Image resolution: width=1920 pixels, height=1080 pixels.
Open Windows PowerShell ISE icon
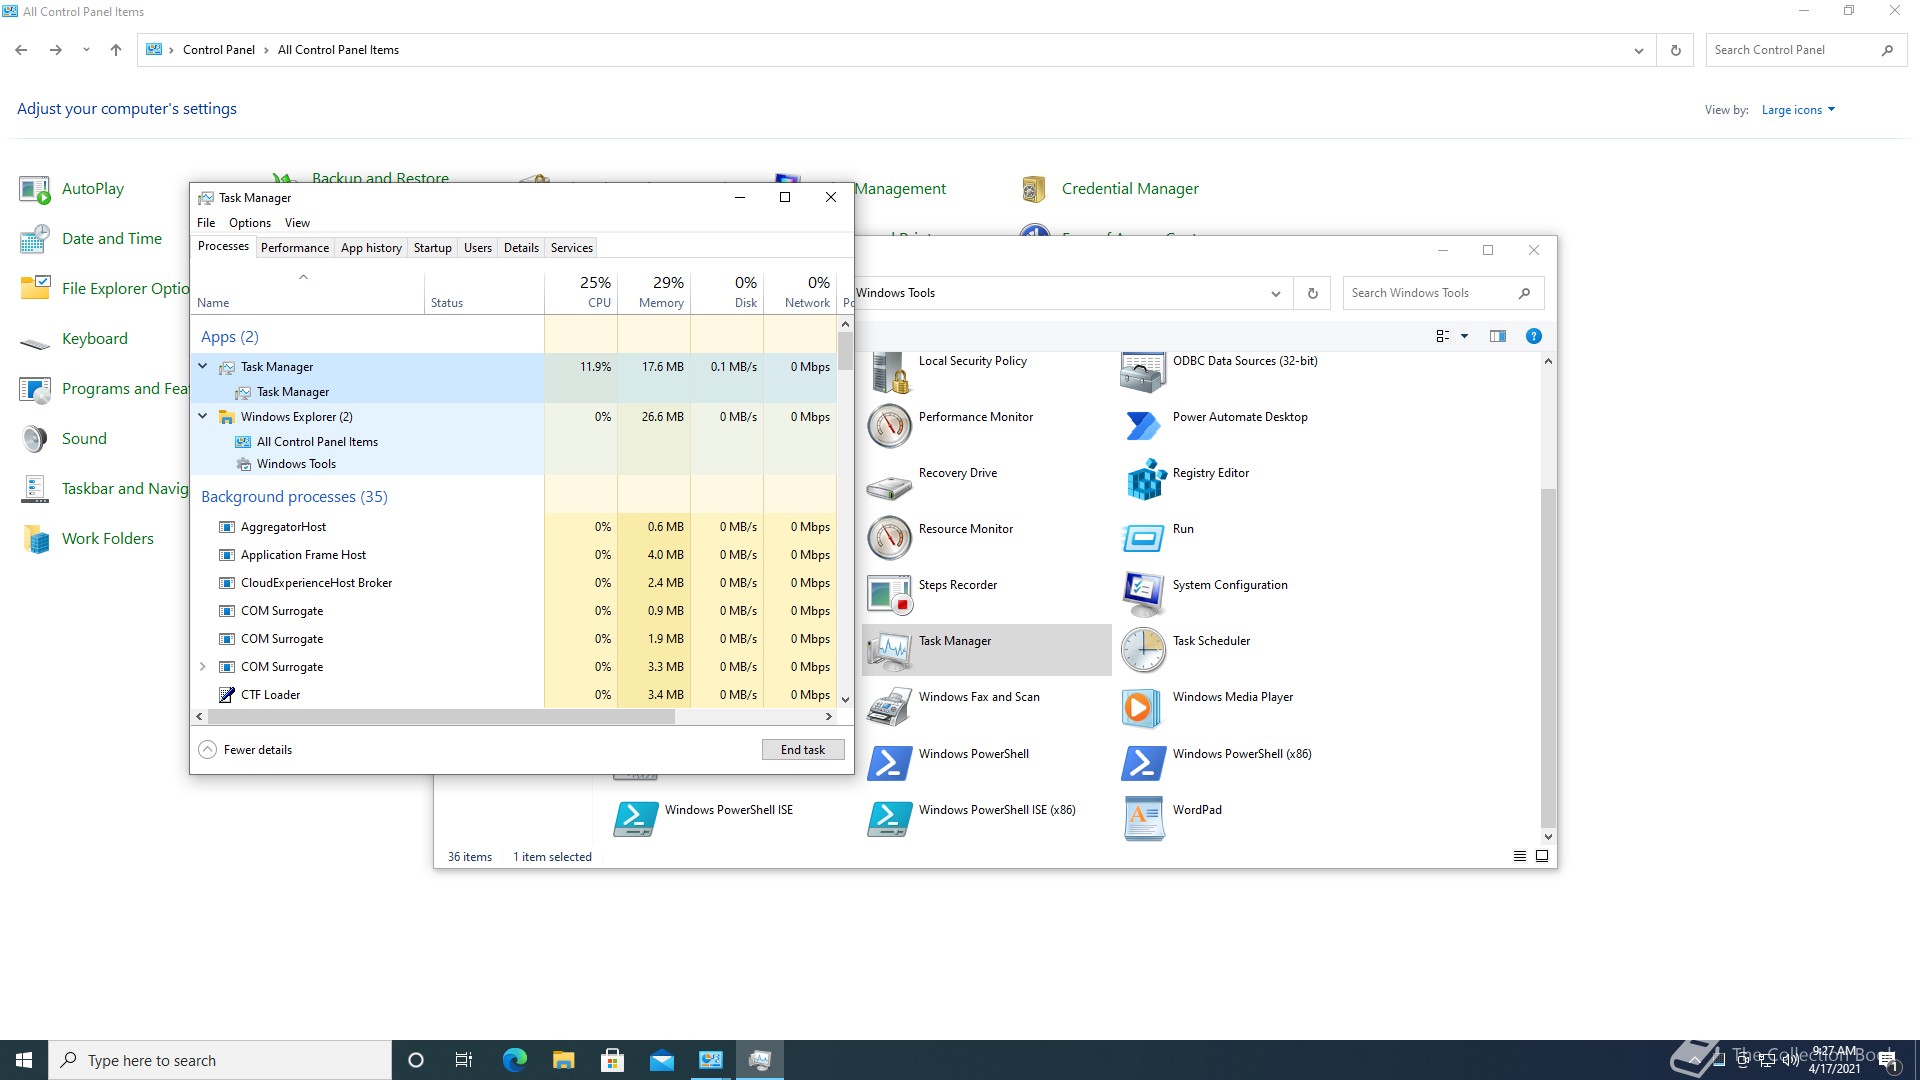coord(635,819)
